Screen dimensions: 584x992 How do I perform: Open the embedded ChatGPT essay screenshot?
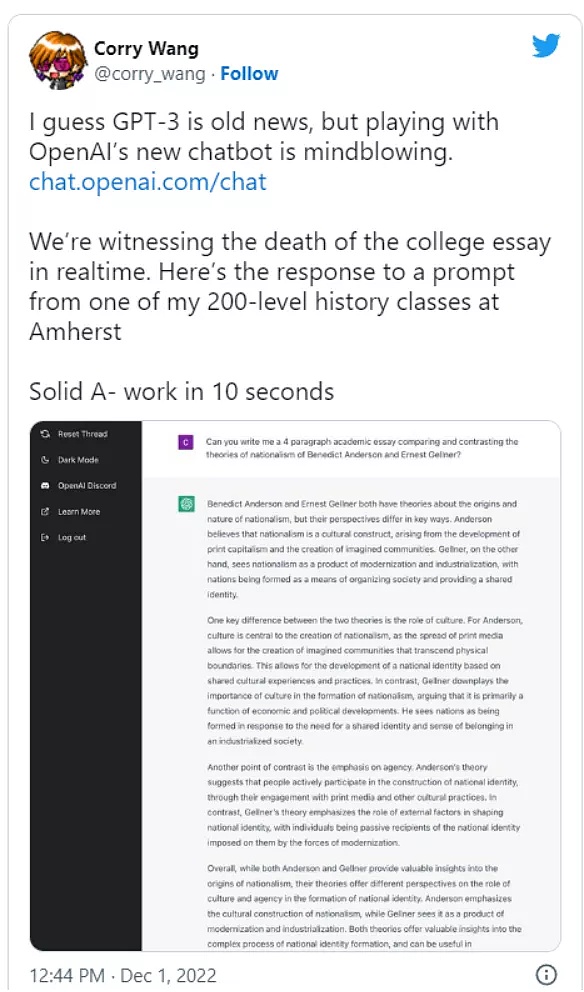point(295,686)
